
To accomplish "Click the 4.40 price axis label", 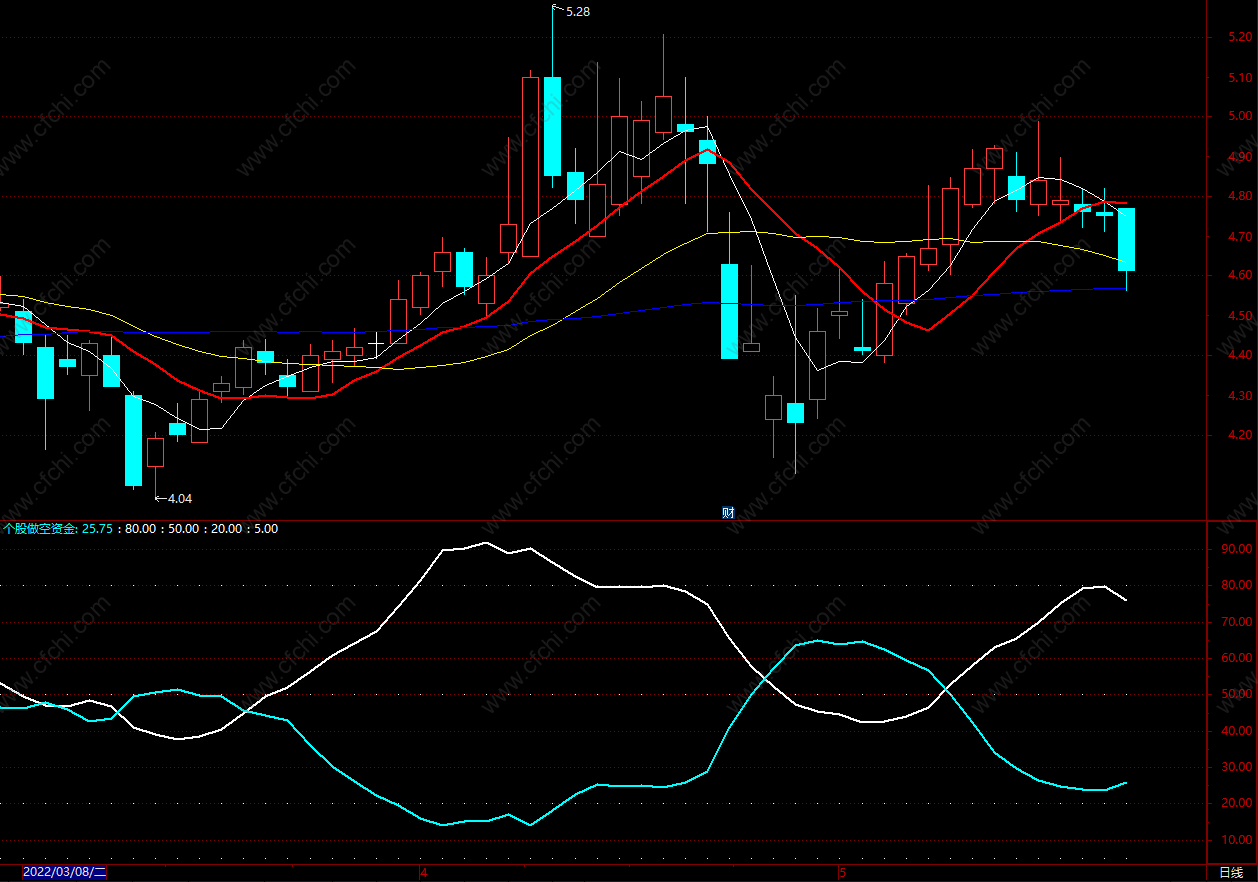I will point(1239,355).
